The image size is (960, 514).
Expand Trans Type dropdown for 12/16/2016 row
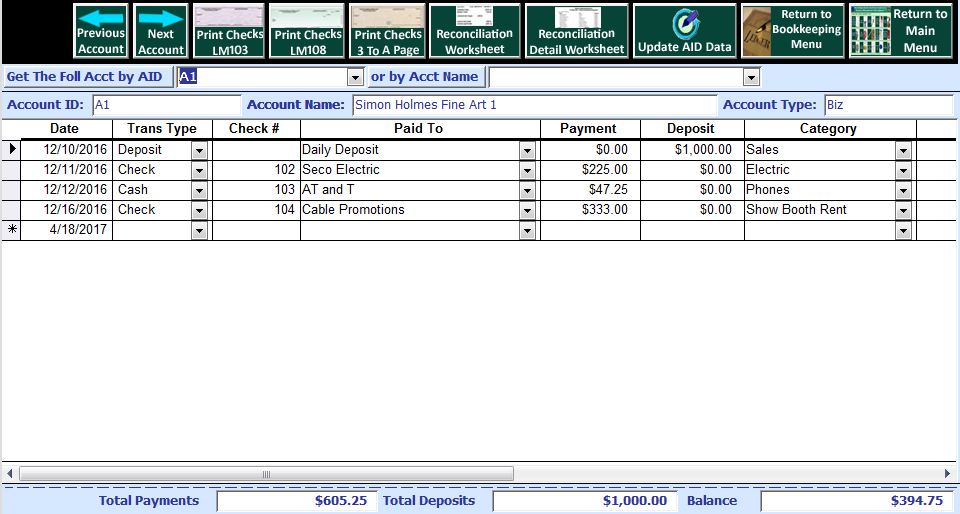pos(200,211)
